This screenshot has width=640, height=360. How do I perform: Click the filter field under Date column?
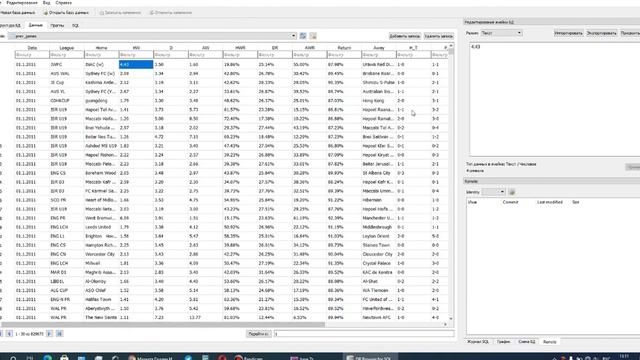coord(32,55)
